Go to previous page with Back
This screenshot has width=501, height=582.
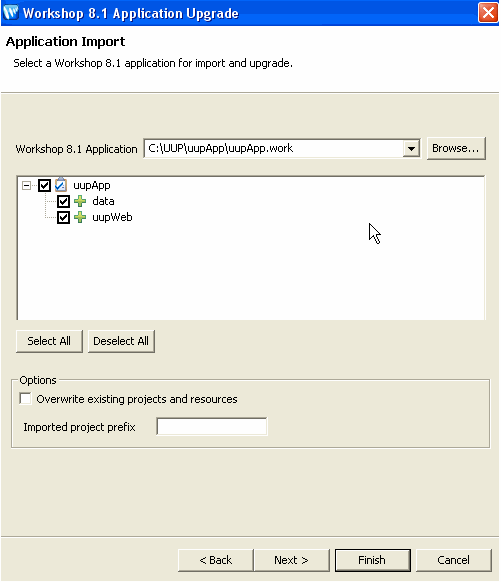(x=216, y=560)
